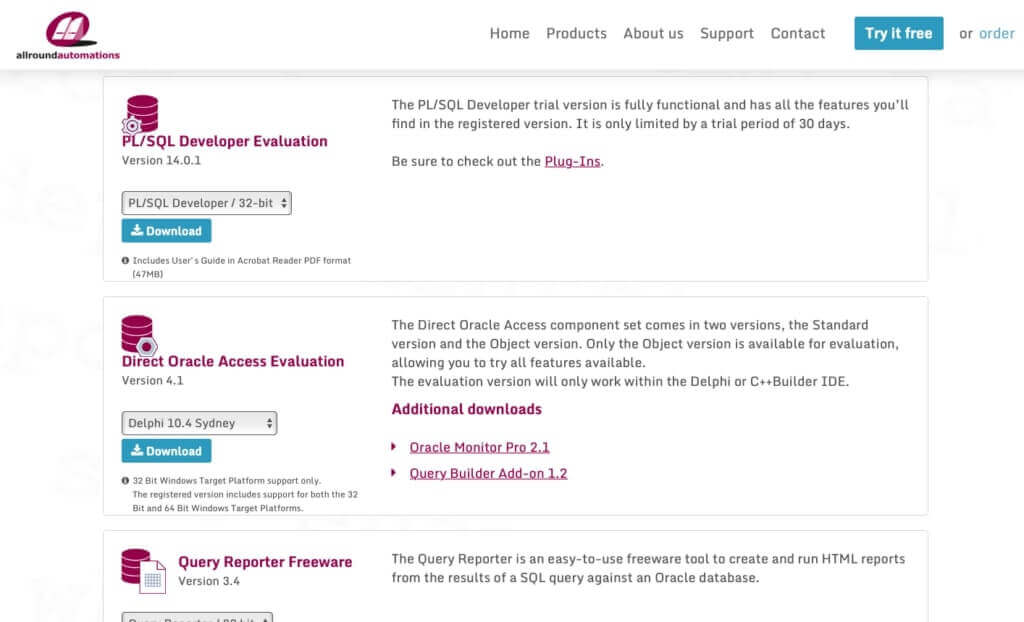
Task: Click the Allround Automations logo
Action: click(68, 35)
